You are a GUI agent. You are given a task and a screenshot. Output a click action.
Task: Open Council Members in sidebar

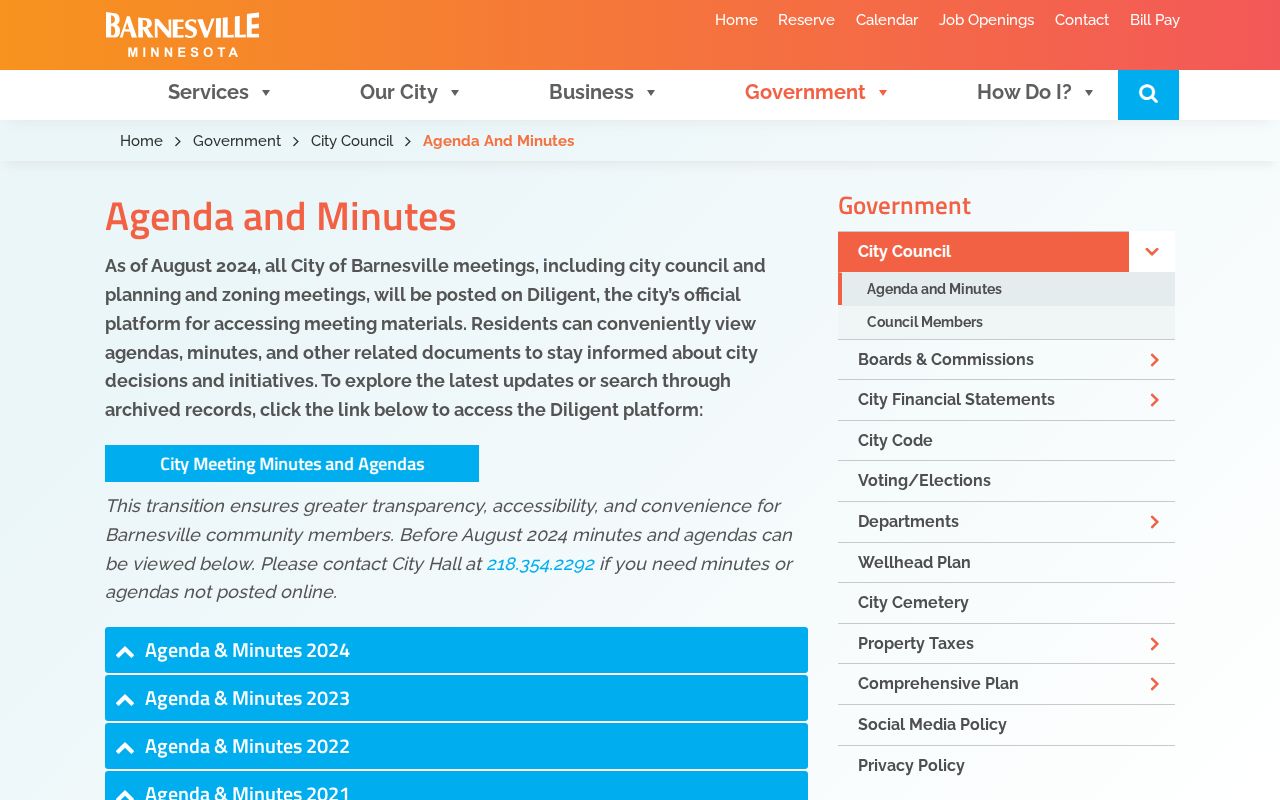(1006, 322)
